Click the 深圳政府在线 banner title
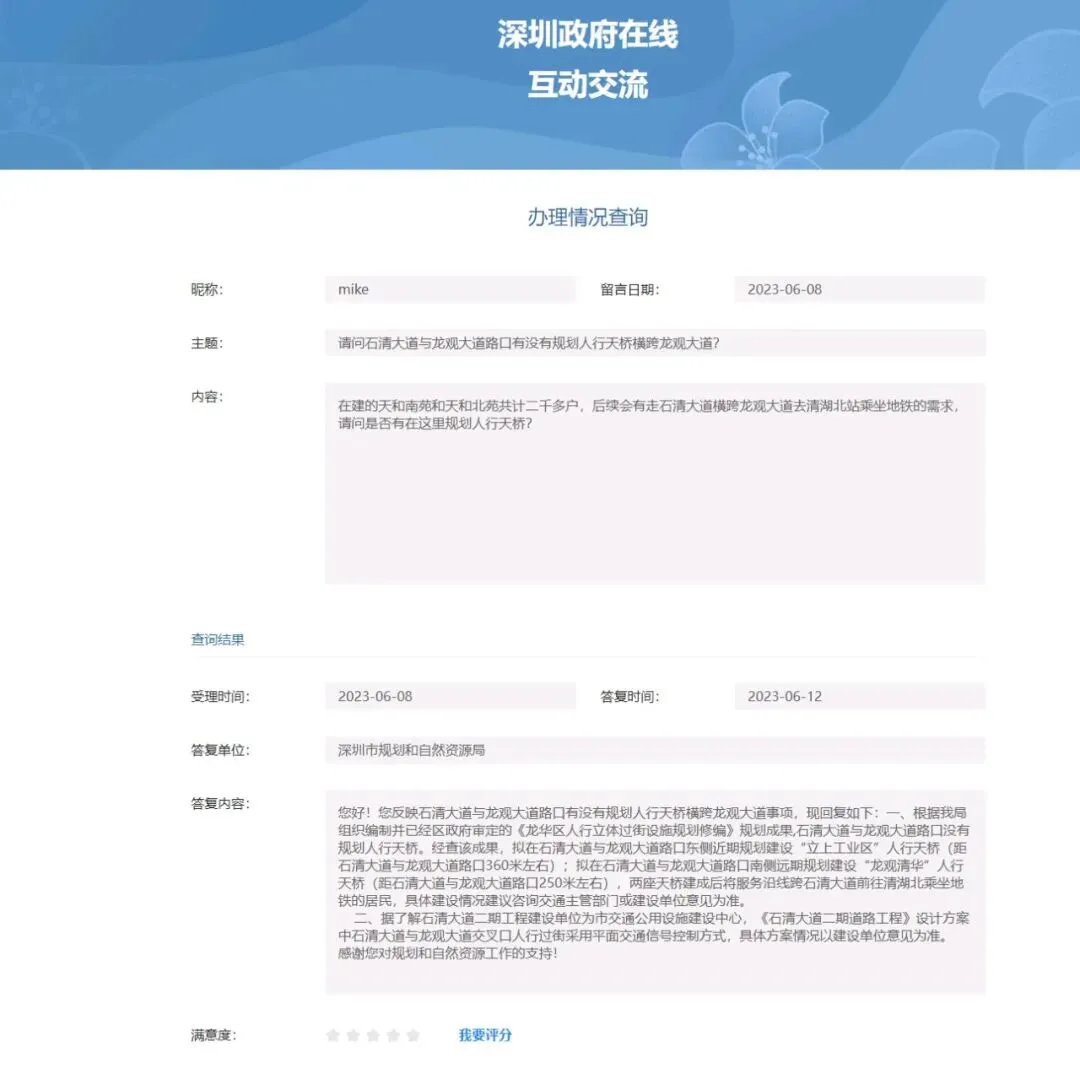Image resolution: width=1080 pixels, height=1079 pixels. [x=588, y=34]
